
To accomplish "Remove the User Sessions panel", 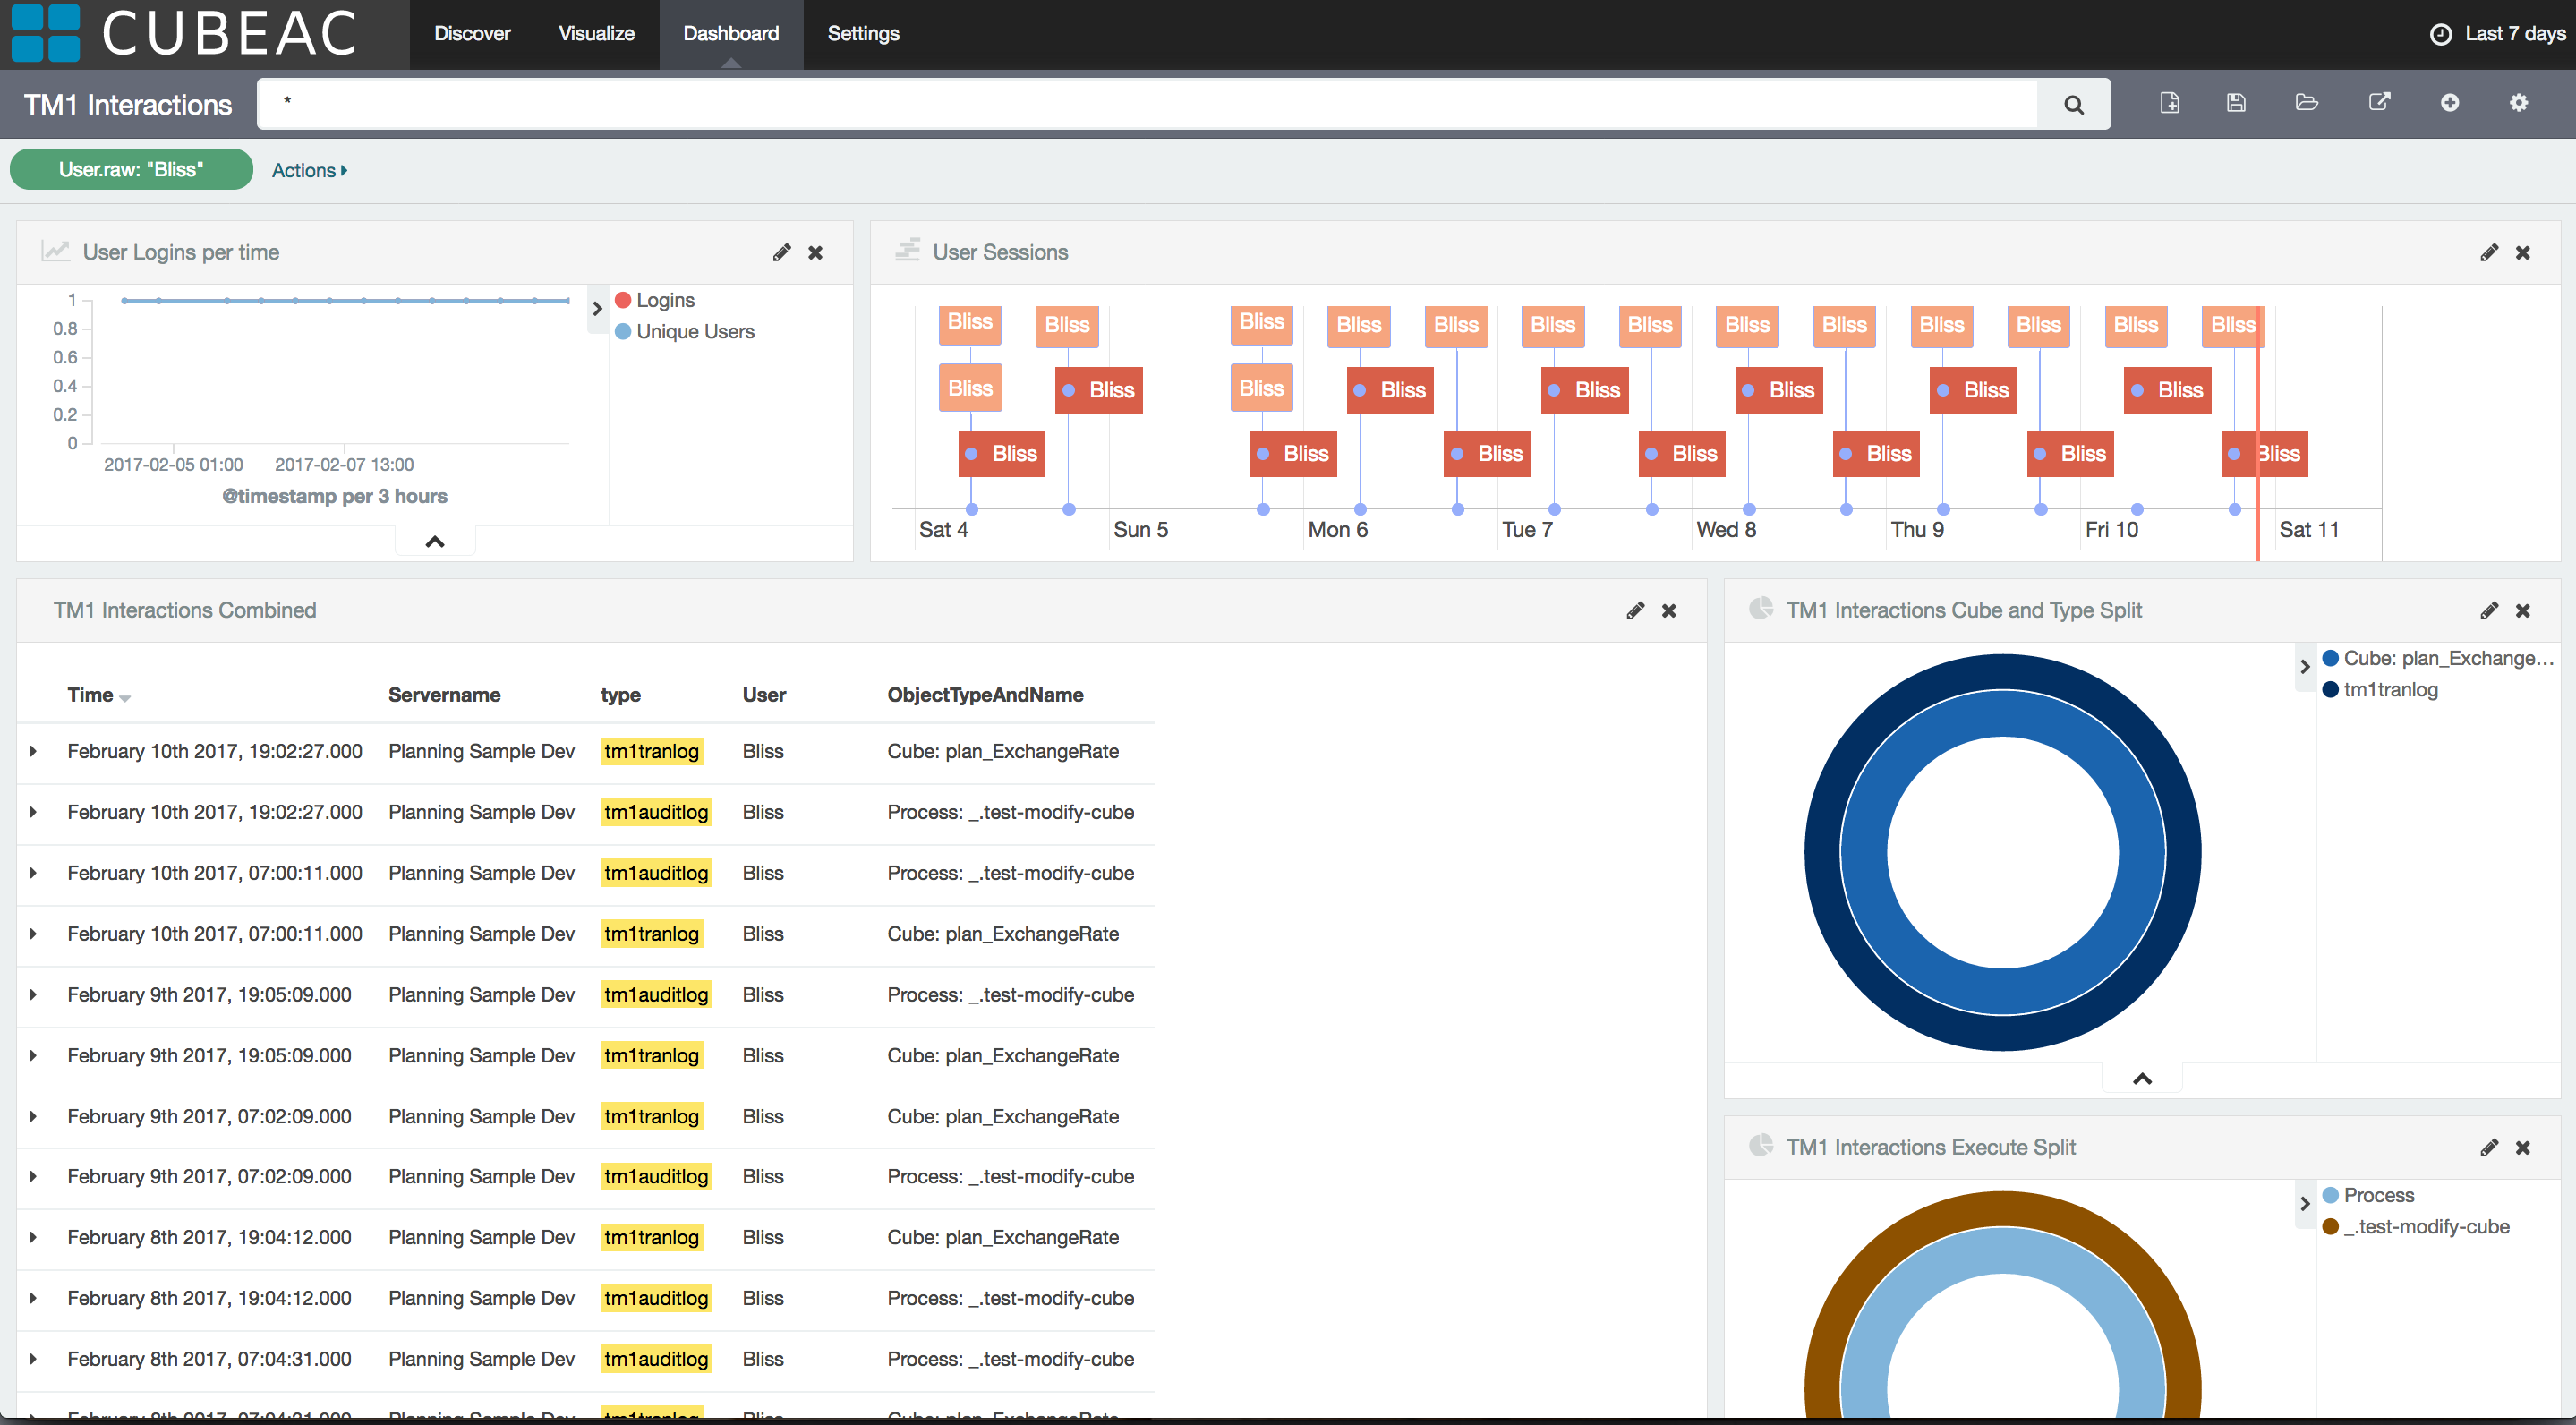I will click(2522, 253).
